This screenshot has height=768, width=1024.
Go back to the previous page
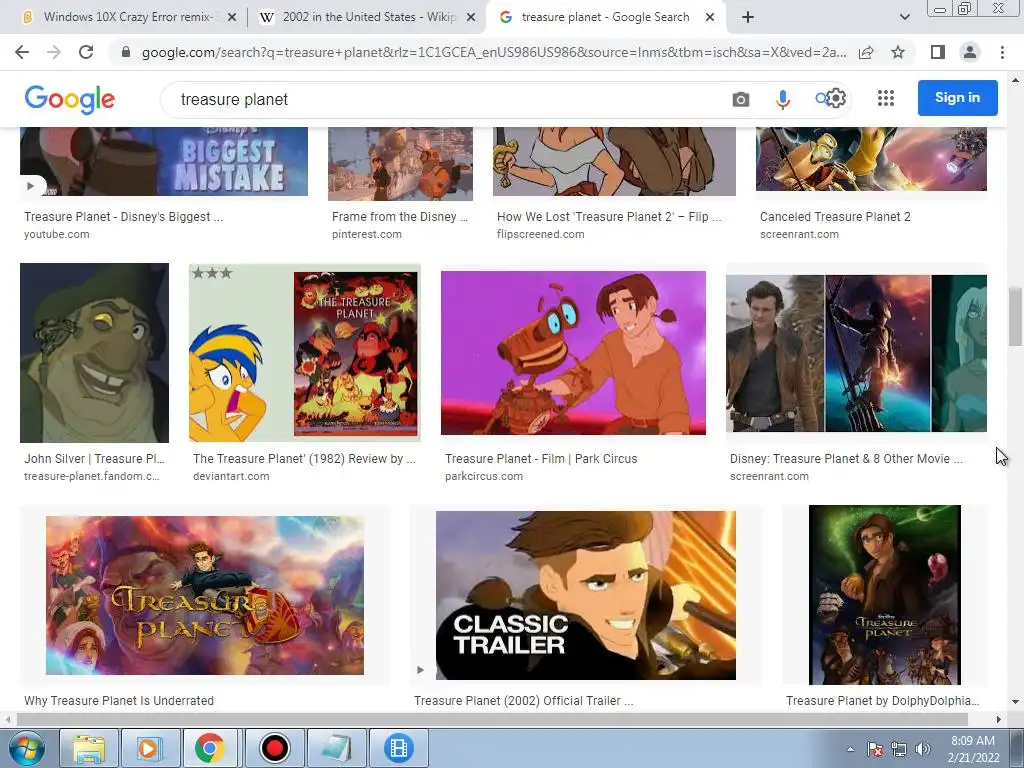[22, 52]
